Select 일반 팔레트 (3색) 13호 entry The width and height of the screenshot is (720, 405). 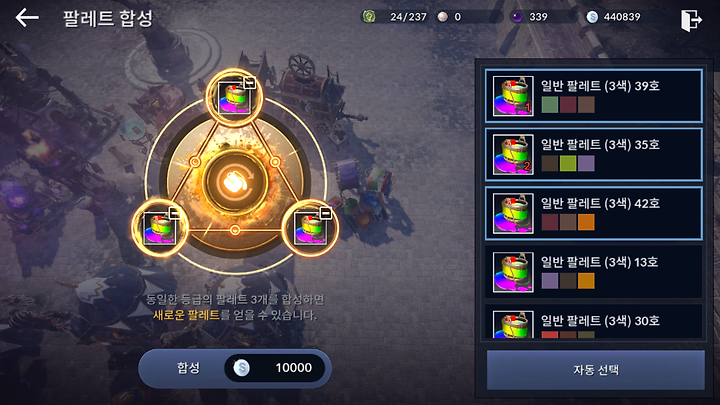tap(594, 272)
